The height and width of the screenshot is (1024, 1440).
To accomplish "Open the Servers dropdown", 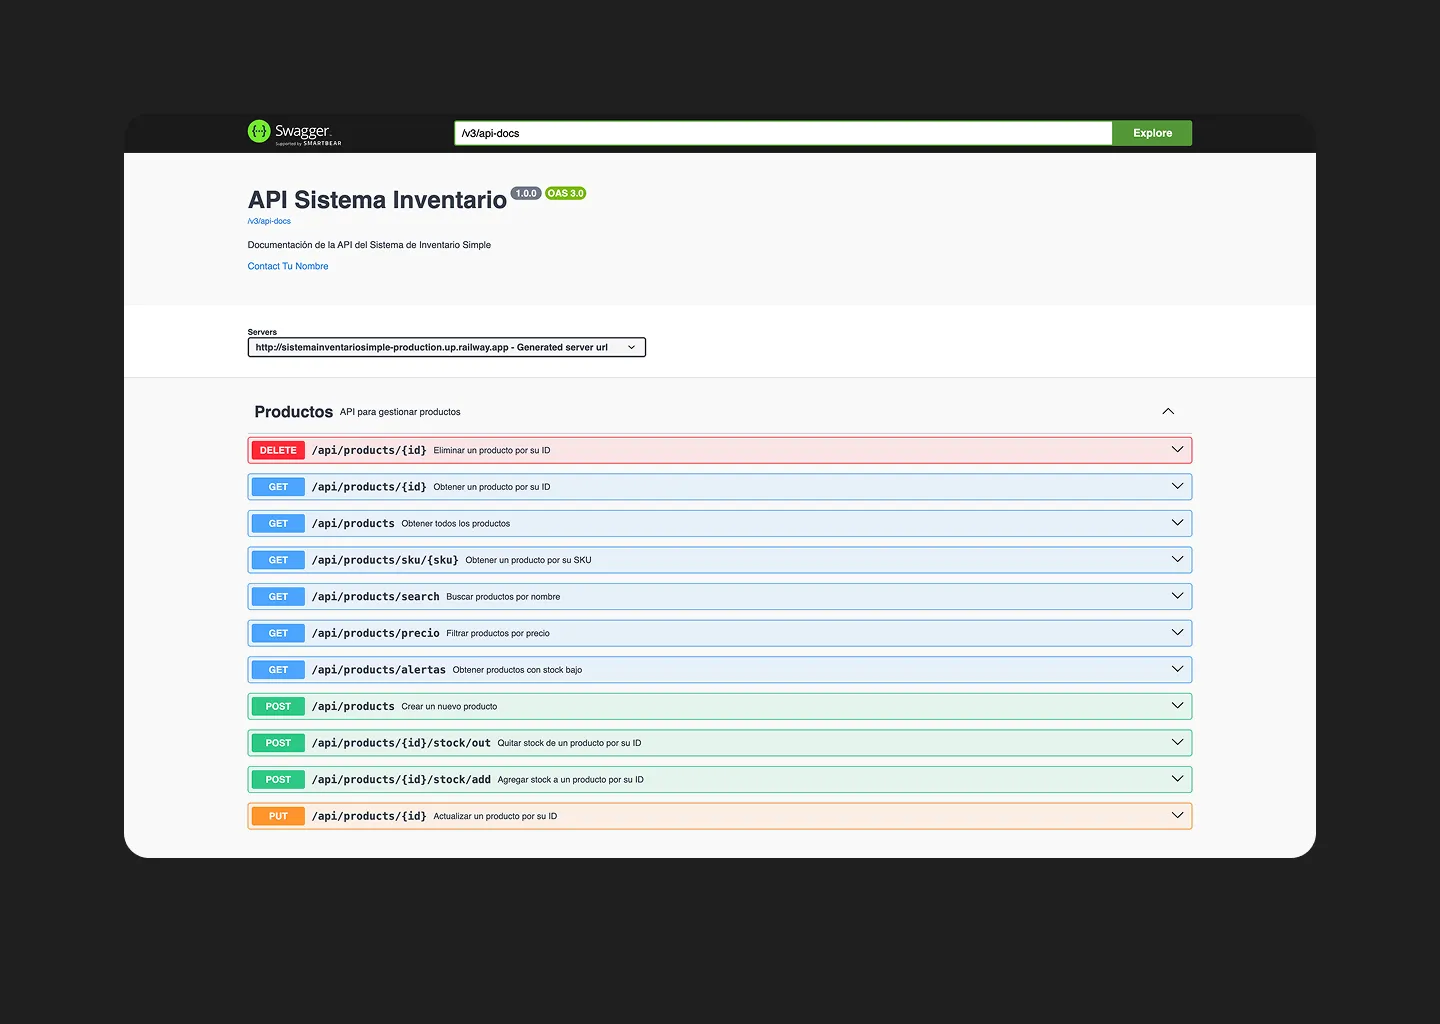I will [446, 347].
